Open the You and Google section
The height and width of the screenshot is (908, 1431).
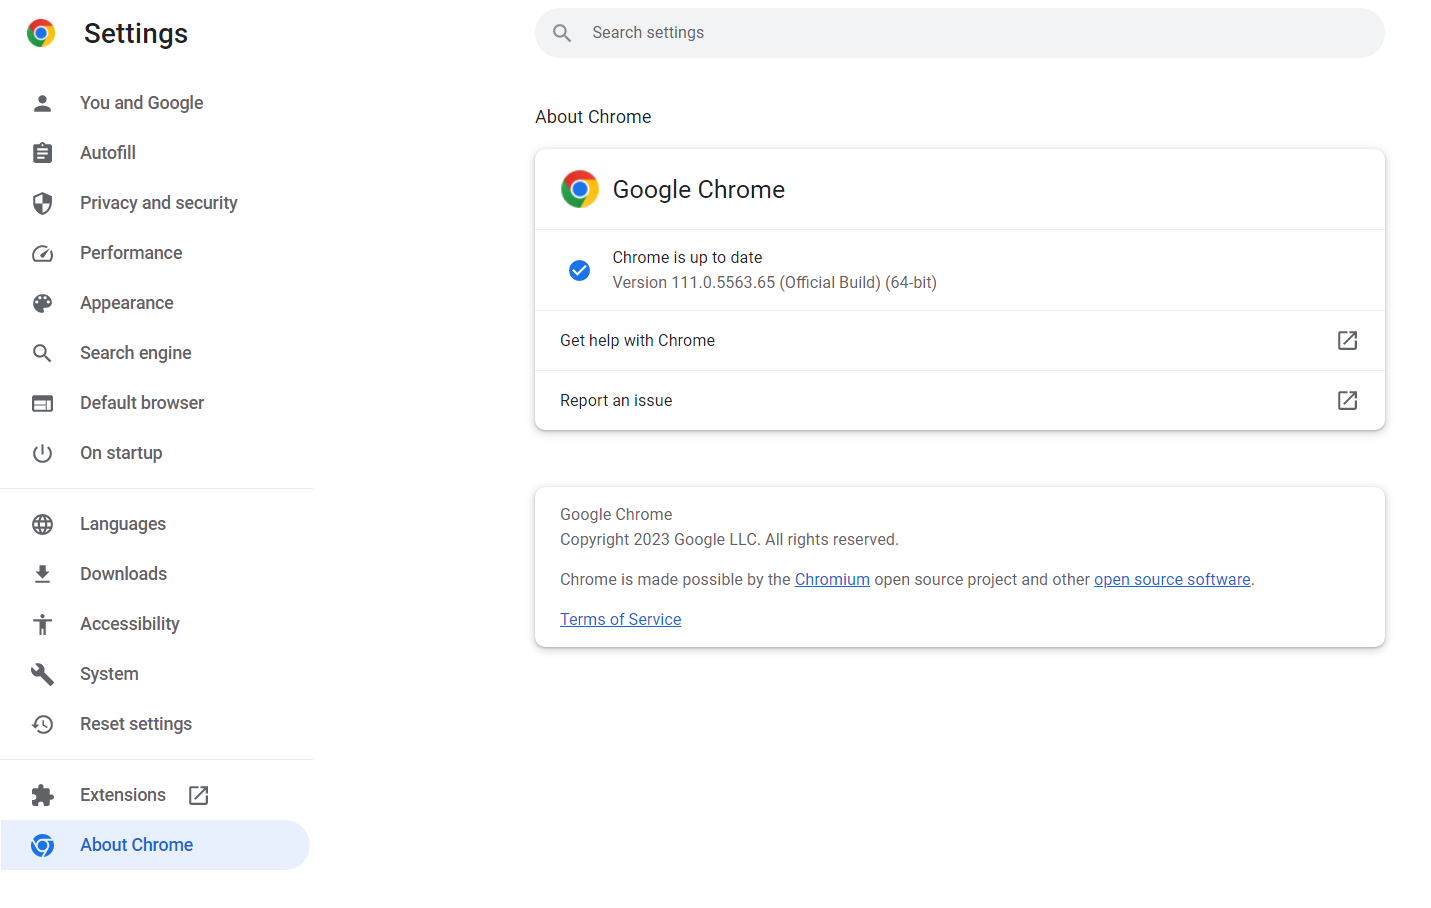pyautogui.click(x=141, y=103)
